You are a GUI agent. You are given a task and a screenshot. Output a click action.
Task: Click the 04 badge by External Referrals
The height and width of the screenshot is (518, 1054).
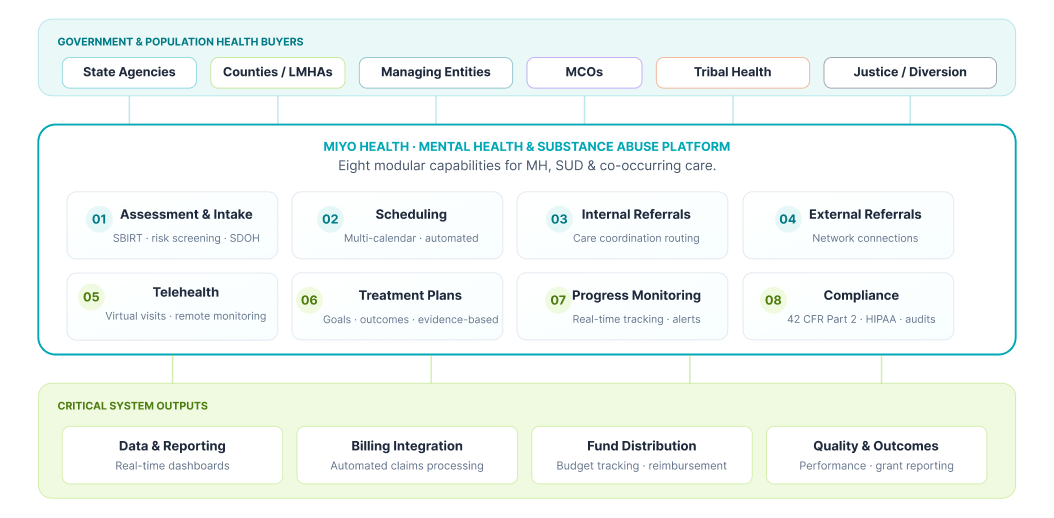pos(788,219)
